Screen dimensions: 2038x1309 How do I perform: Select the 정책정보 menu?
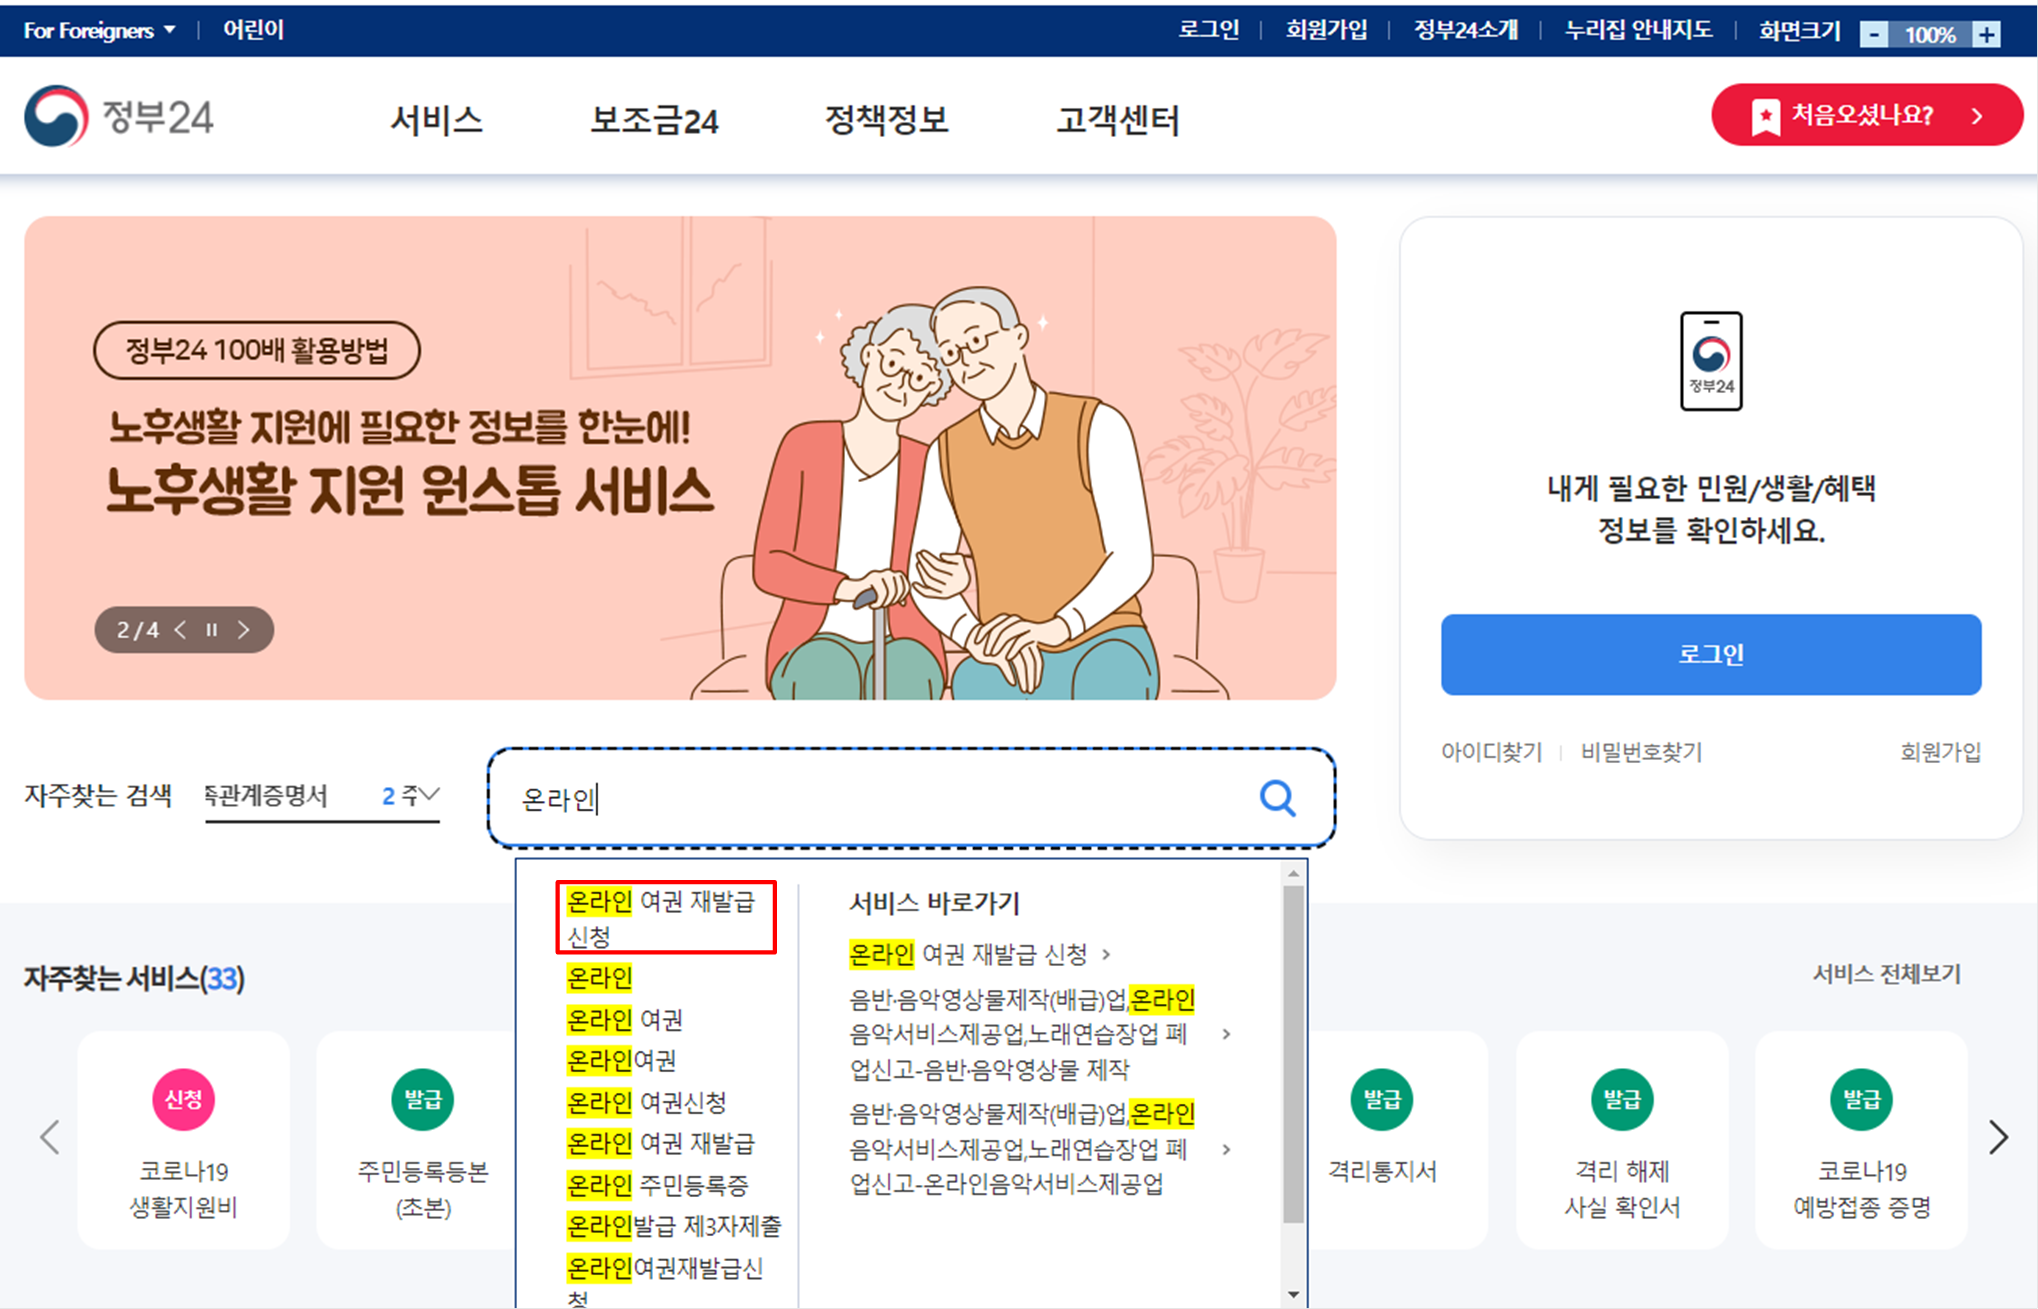tap(885, 120)
